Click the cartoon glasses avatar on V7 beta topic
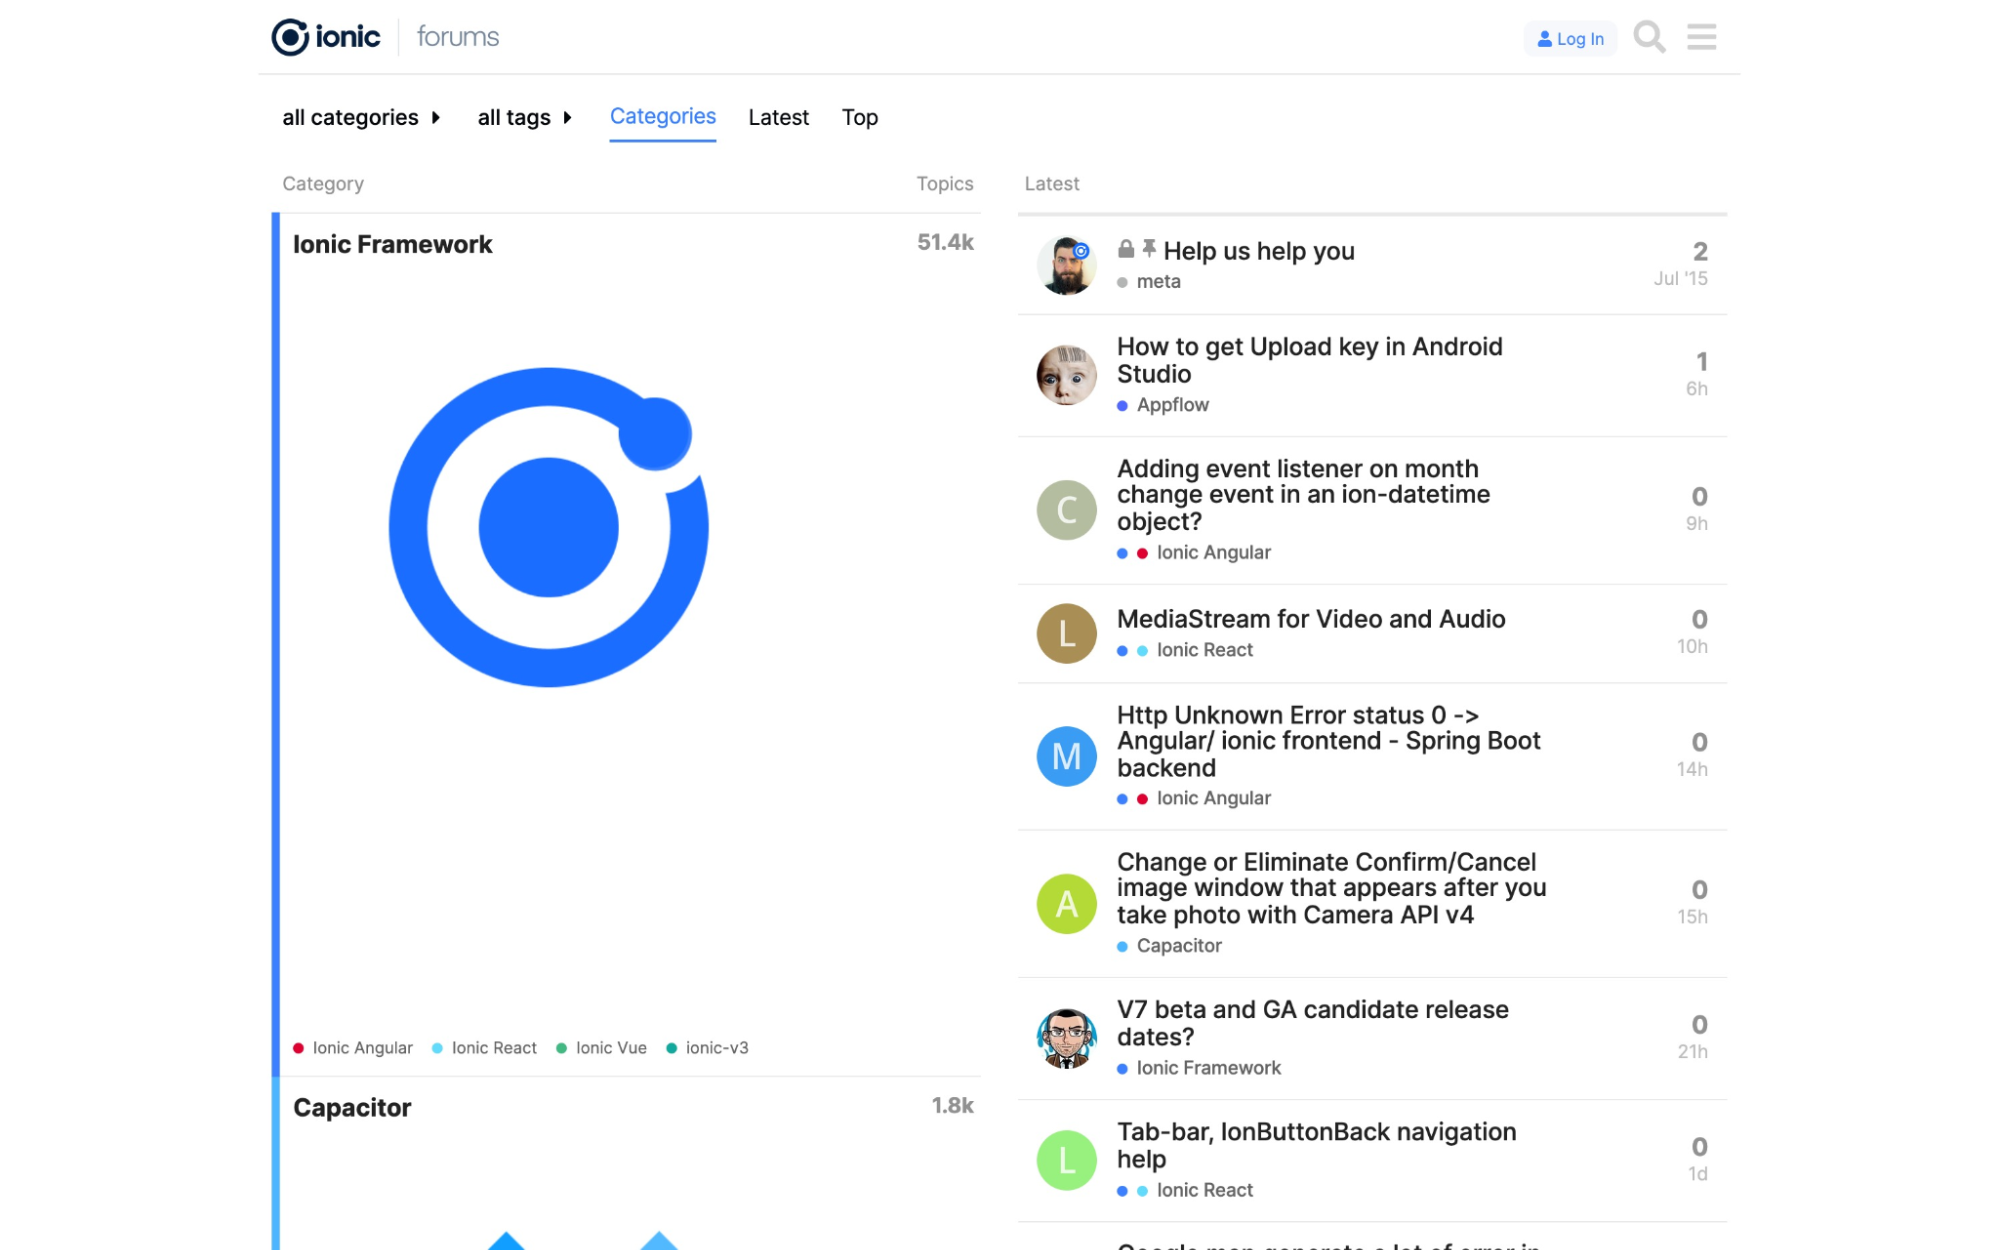The width and height of the screenshot is (1999, 1251). click(x=1066, y=1038)
